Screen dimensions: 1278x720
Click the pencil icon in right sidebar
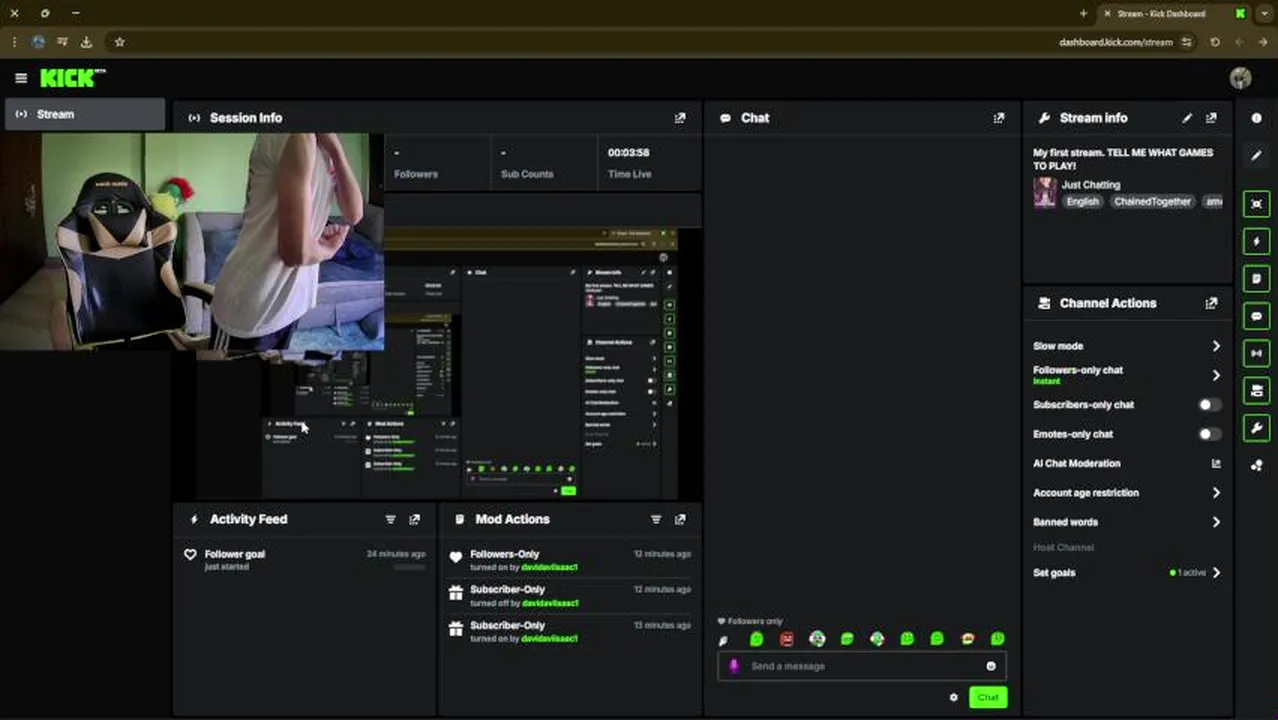[x=1256, y=156]
